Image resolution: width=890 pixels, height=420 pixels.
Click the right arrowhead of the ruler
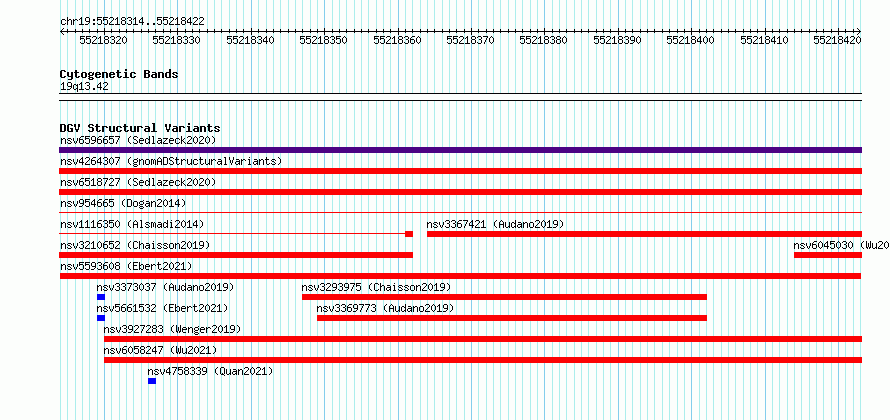859,31
